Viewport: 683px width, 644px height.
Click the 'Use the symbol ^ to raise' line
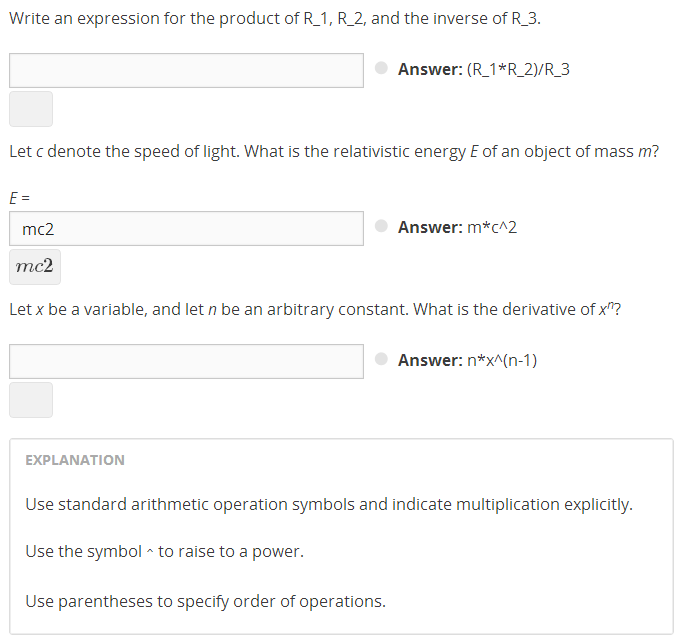(164, 552)
